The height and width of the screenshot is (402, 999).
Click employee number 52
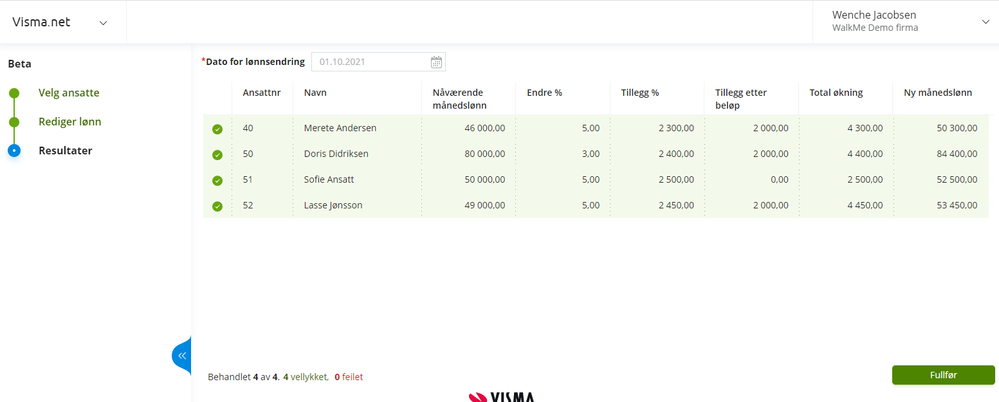click(248, 205)
